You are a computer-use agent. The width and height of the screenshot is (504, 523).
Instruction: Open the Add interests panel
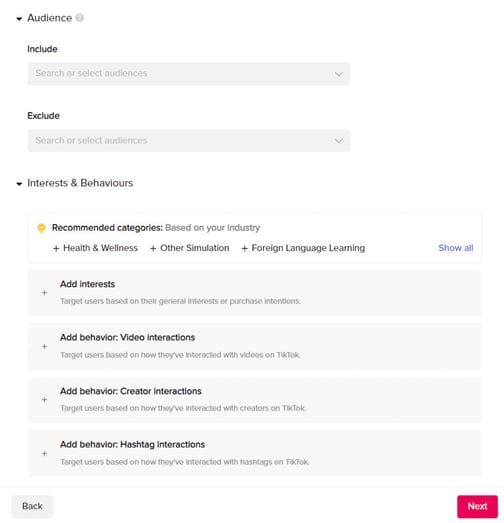pyautogui.click(x=255, y=293)
